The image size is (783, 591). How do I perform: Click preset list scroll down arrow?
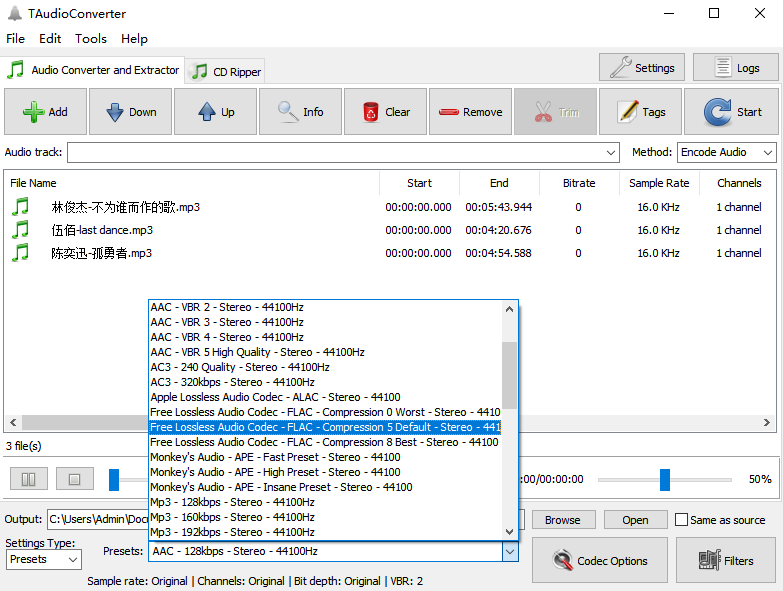point(509,532)
